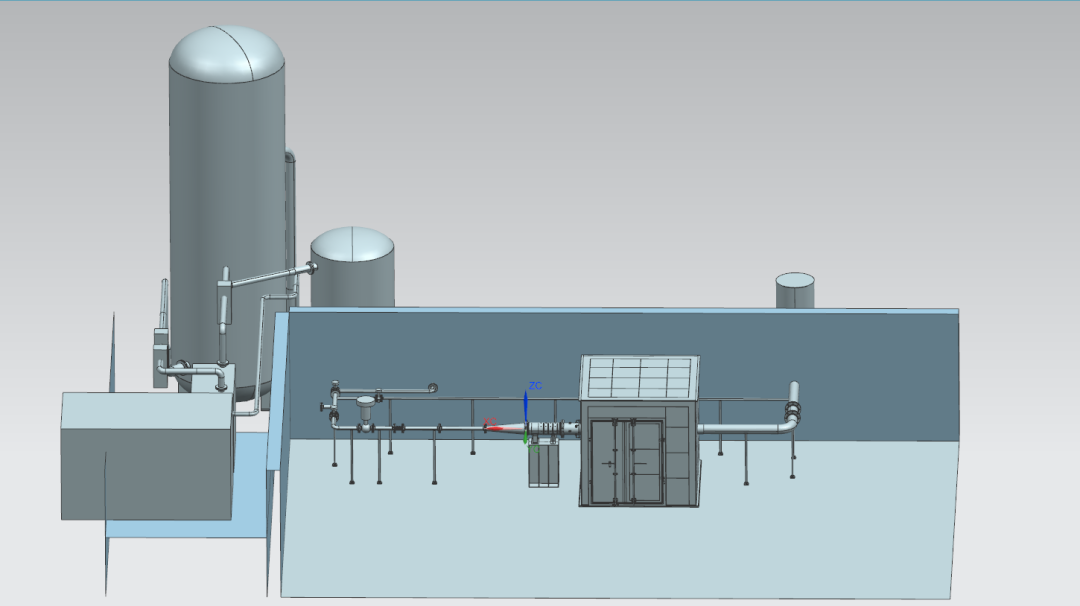This screenshot has width=1080, height=606.
Task: Click the curled pipe end above the left pipeline
Action: (432, 388)
